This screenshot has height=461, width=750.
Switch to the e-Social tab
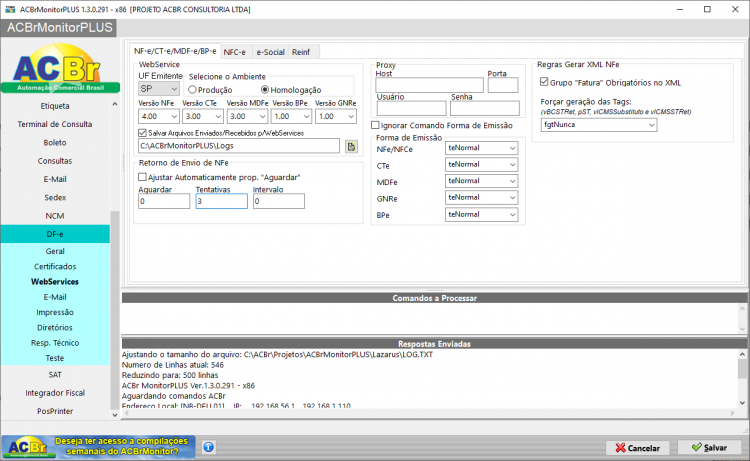(x=271, y=52)
